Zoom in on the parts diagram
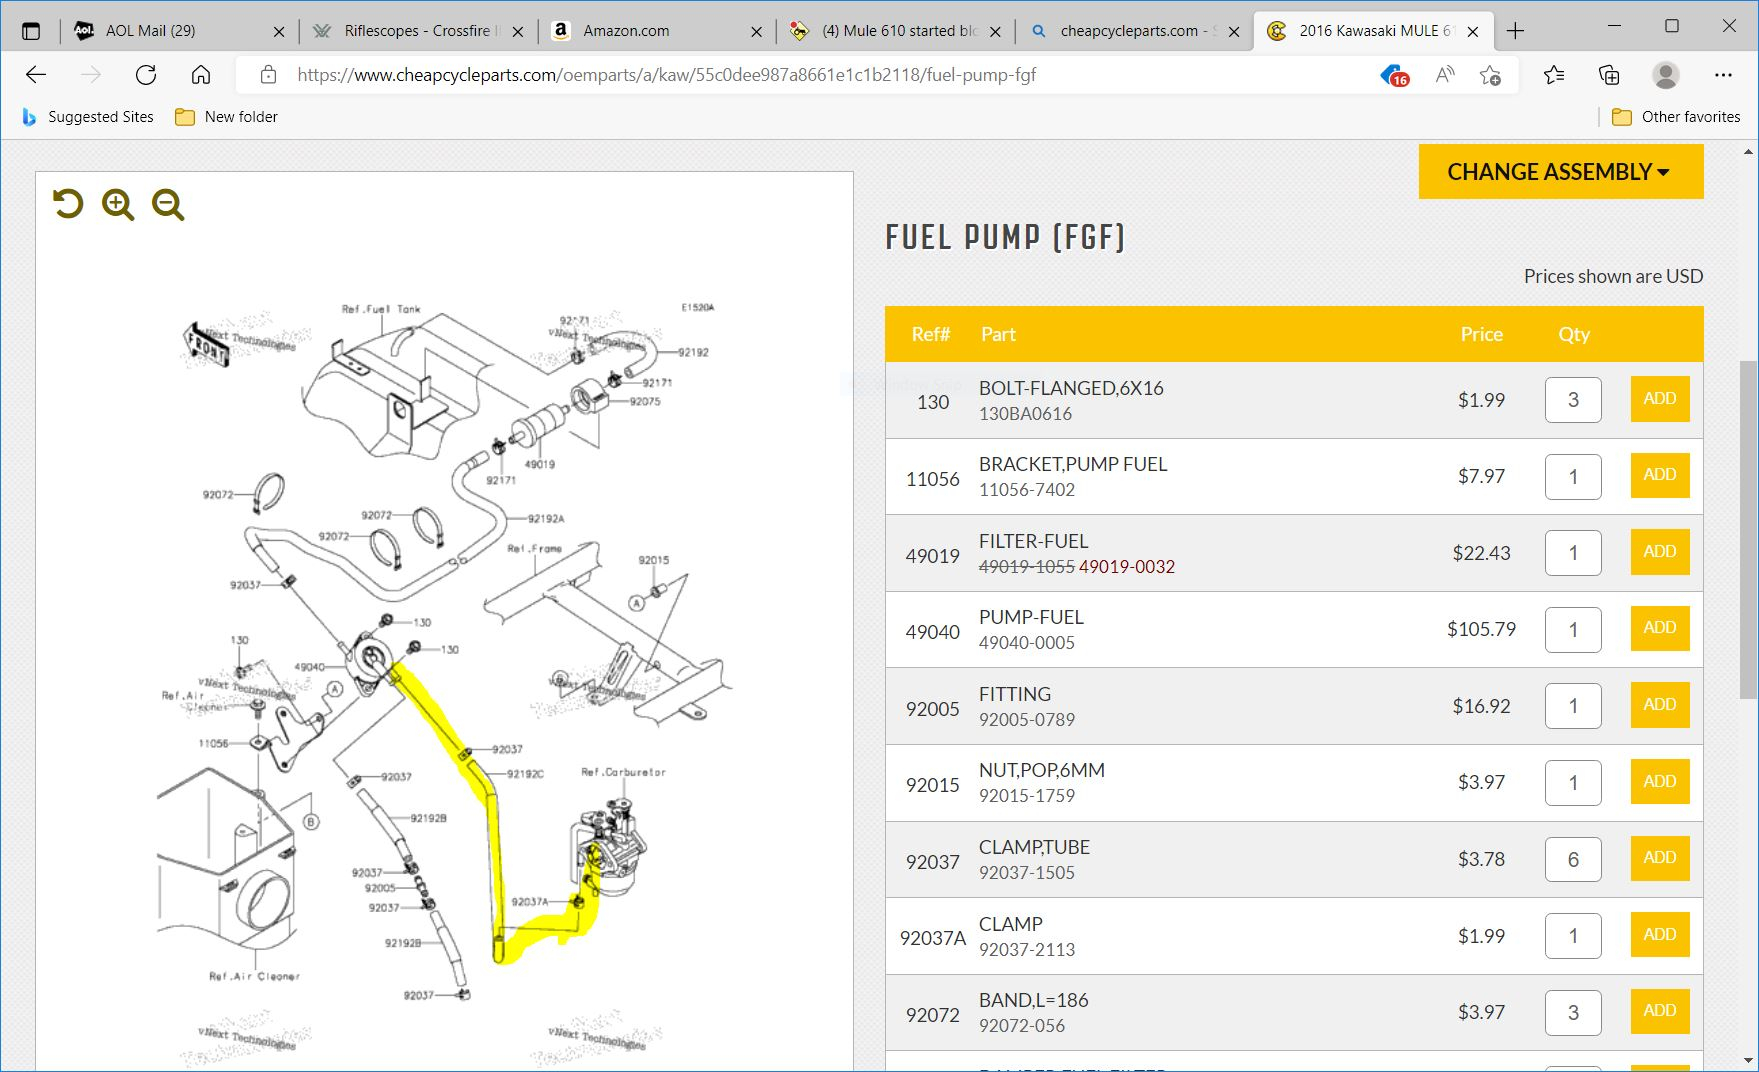The height and width of the screenshot is (1072, 1759). [x=118, y=204]
